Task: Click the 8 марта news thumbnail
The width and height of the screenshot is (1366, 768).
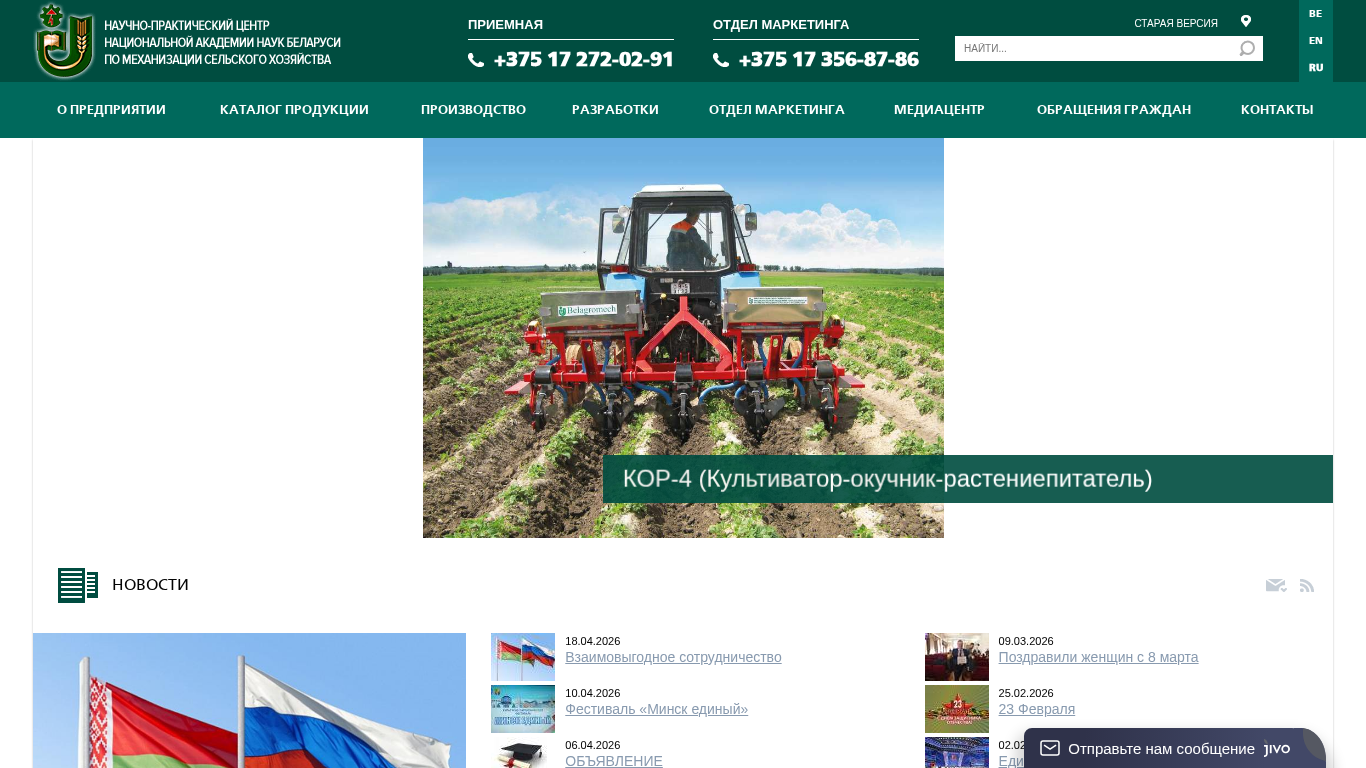Action: pos(957,657)
